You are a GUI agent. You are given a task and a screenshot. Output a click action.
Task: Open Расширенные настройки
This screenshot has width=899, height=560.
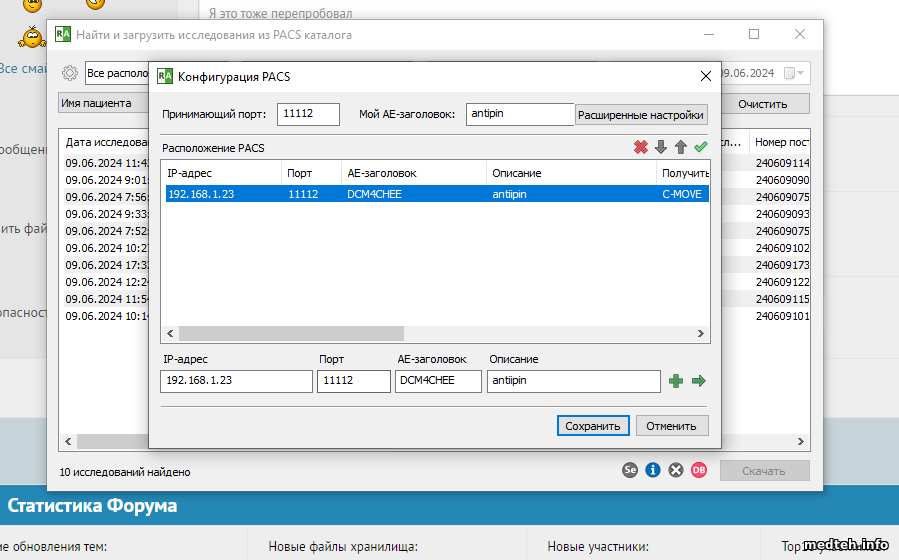pos(641,115)
